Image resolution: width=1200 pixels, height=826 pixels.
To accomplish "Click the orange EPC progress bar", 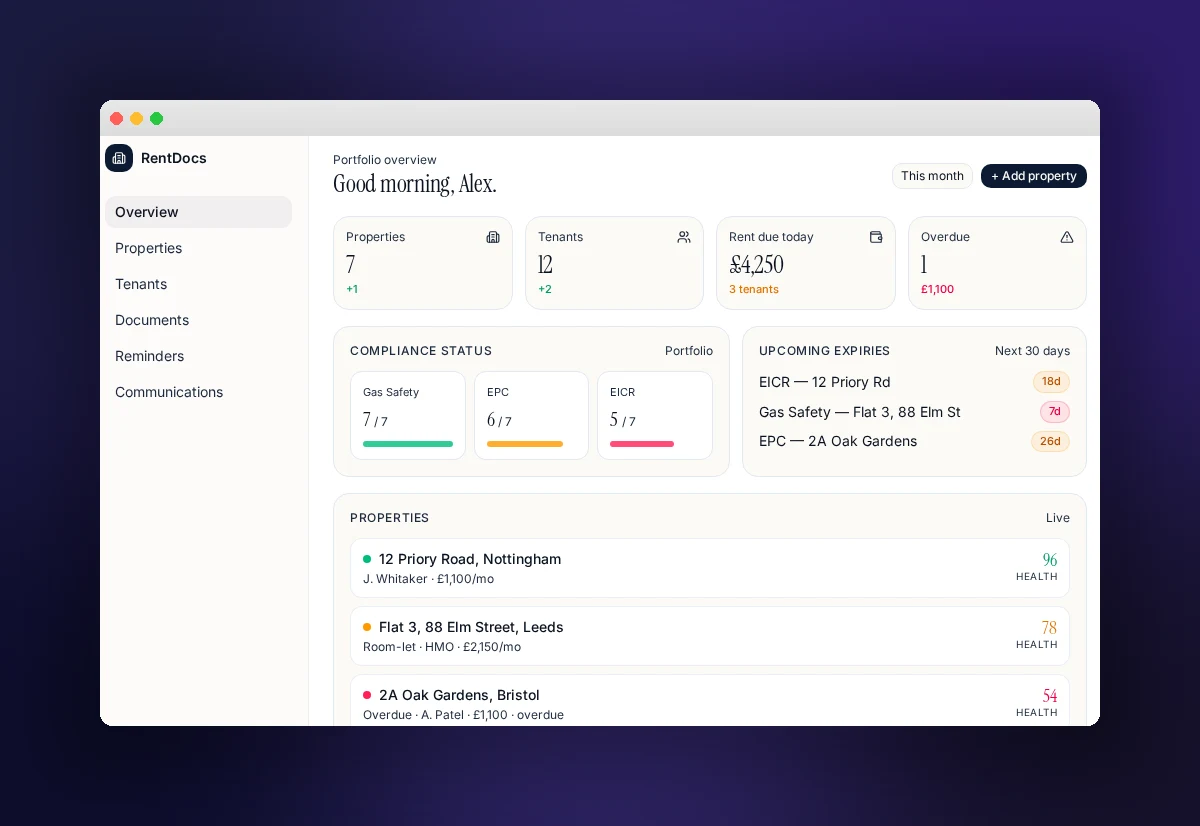I will (x=525, y=444).
